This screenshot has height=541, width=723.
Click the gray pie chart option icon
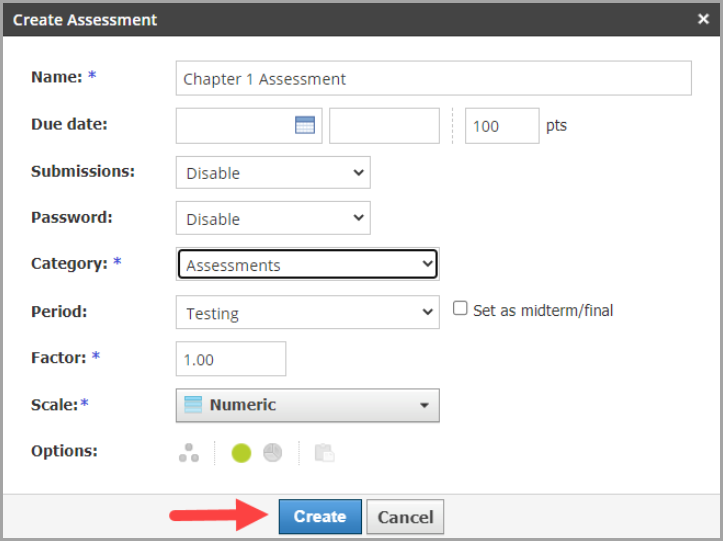pos(272,453)
